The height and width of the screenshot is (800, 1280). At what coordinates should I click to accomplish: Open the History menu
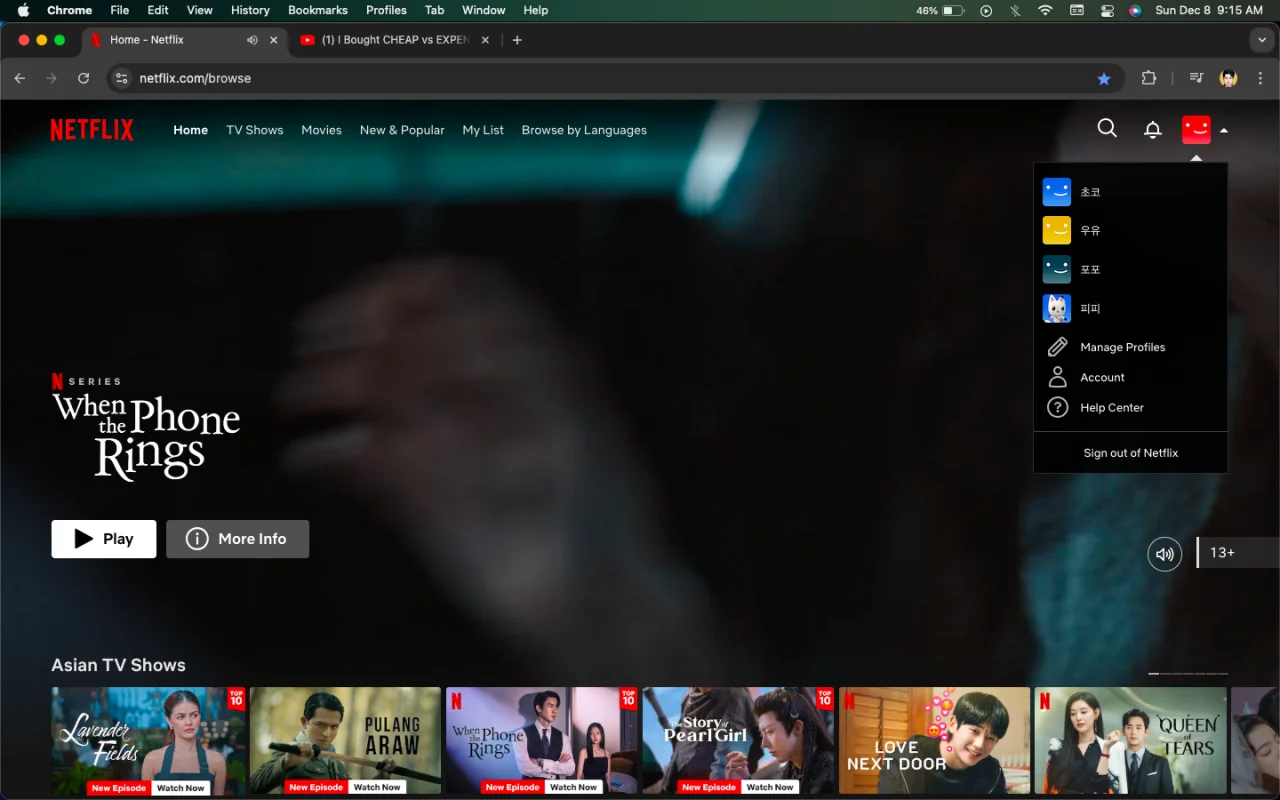pyautogui.click(x=250, y=10)
